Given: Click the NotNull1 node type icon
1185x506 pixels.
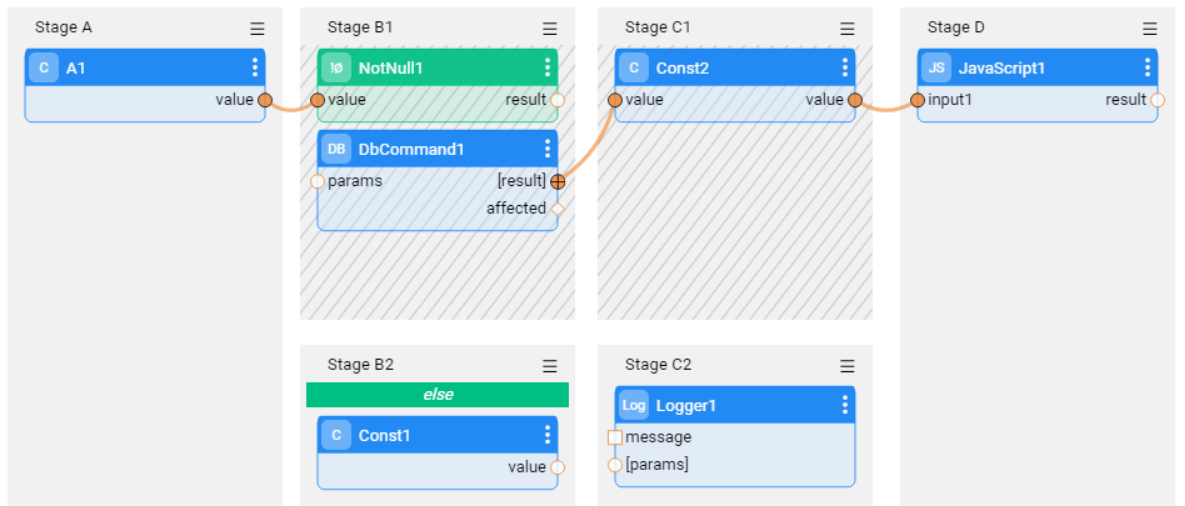Looking at the screenshot, I should pyautogui.click(x=337, y=68).
